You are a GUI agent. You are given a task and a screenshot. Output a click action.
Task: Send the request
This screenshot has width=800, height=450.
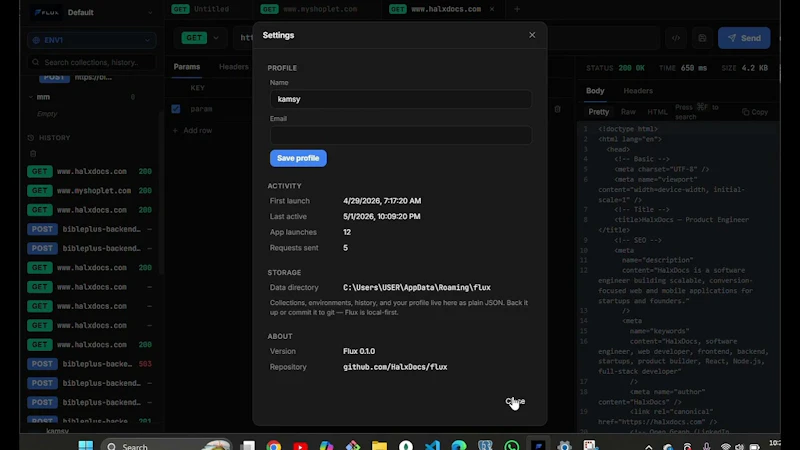pos(744,38)
